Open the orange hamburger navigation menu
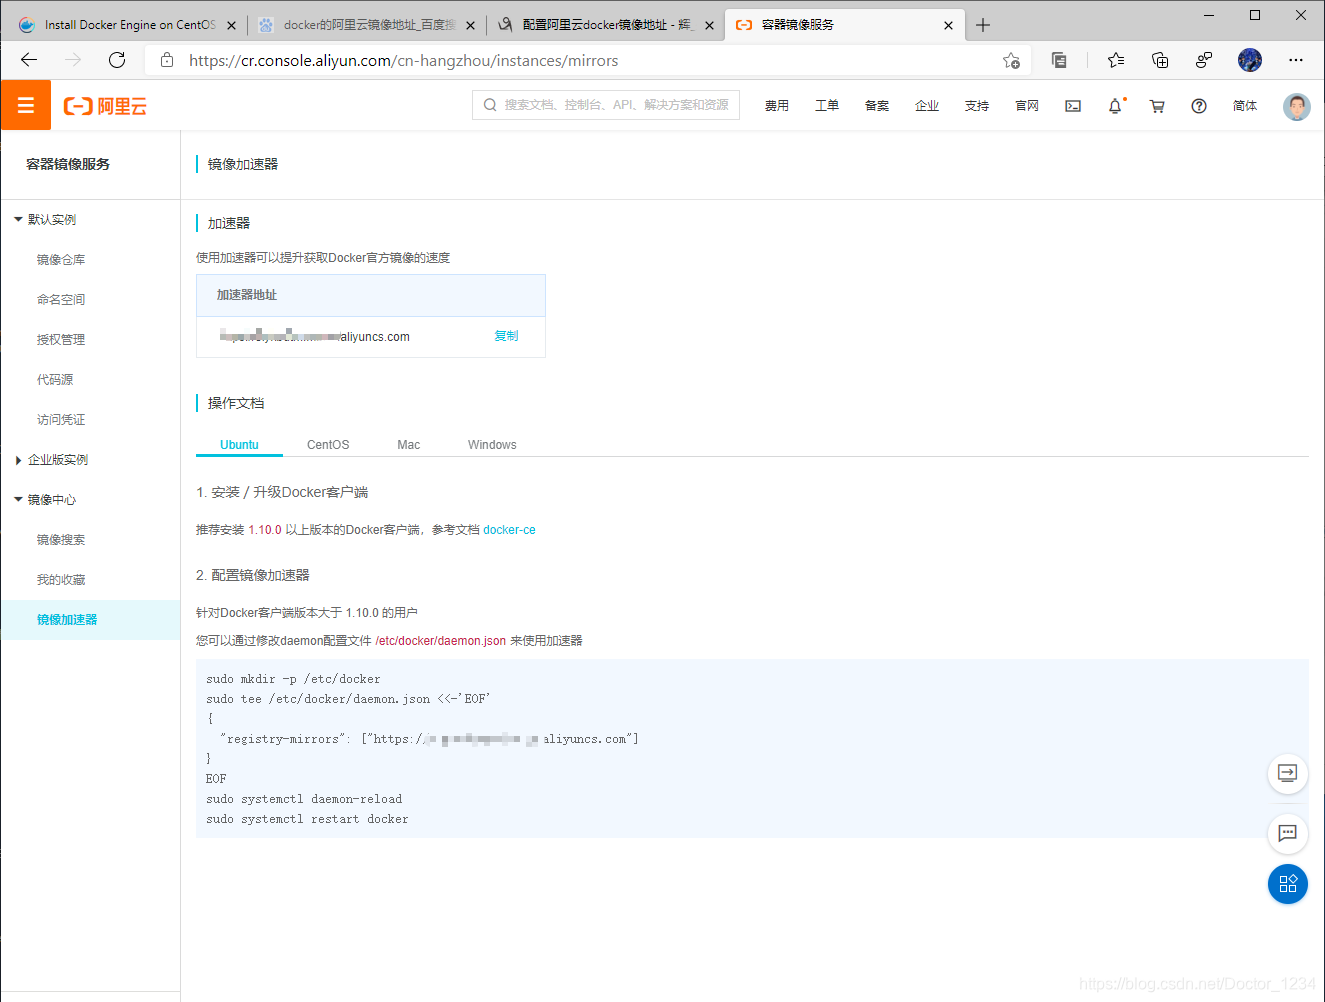Viewport: 1325px width, 1002px height. coord(26,105)
